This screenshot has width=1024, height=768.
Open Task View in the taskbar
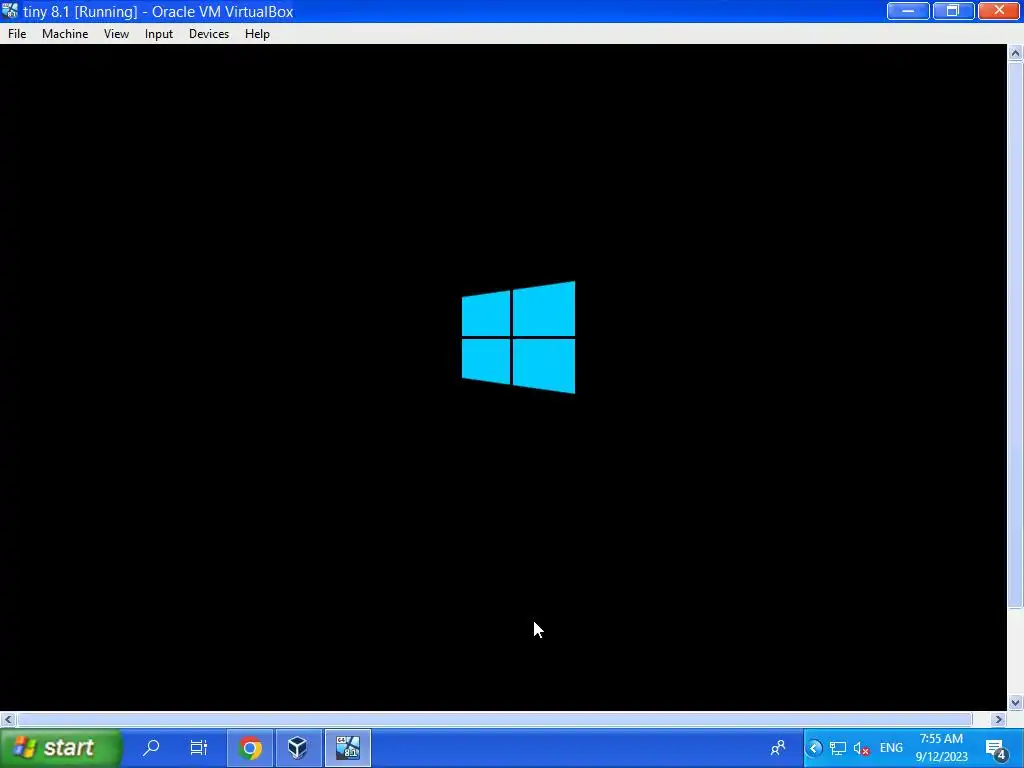(x=199, y=748)
